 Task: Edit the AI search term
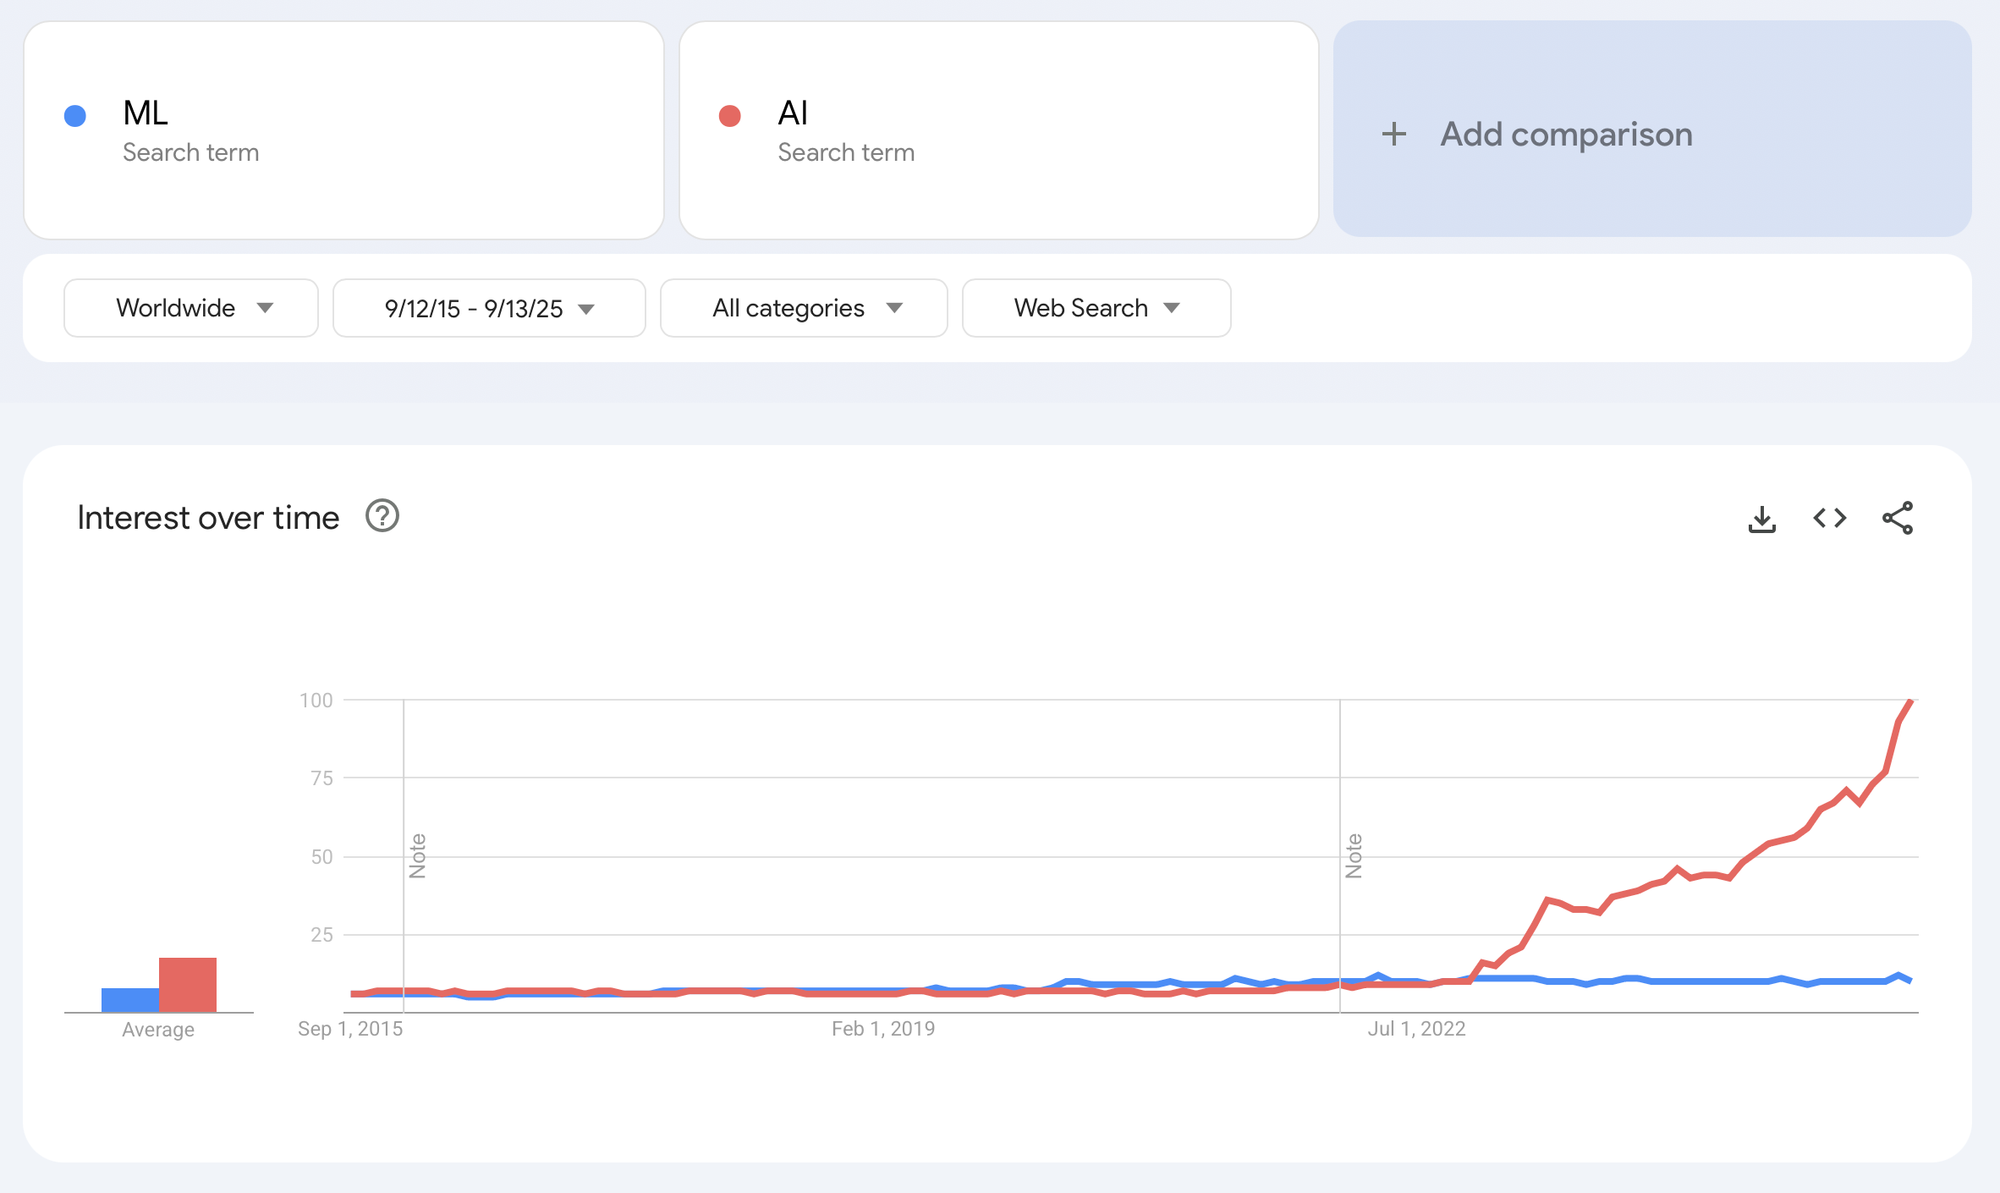[x=793, y=113]
